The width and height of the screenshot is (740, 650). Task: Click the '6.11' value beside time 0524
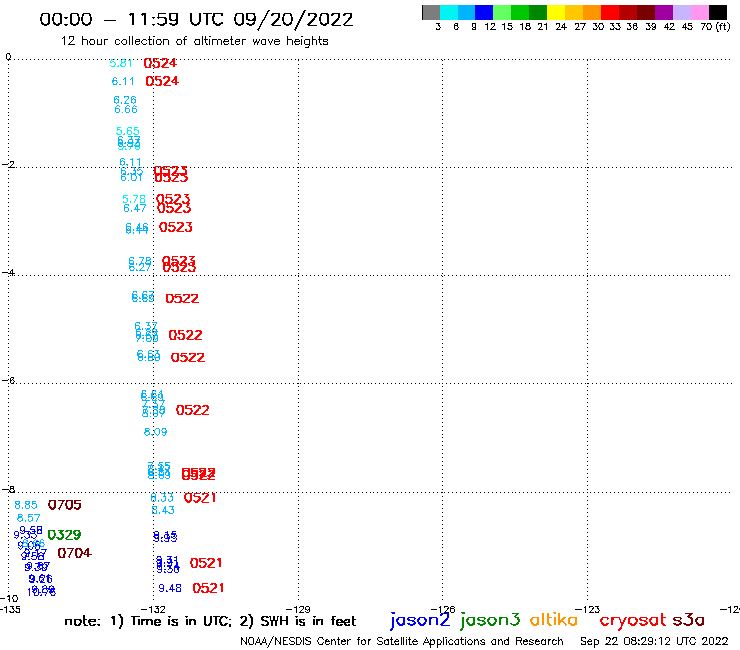tap(123, 81)
